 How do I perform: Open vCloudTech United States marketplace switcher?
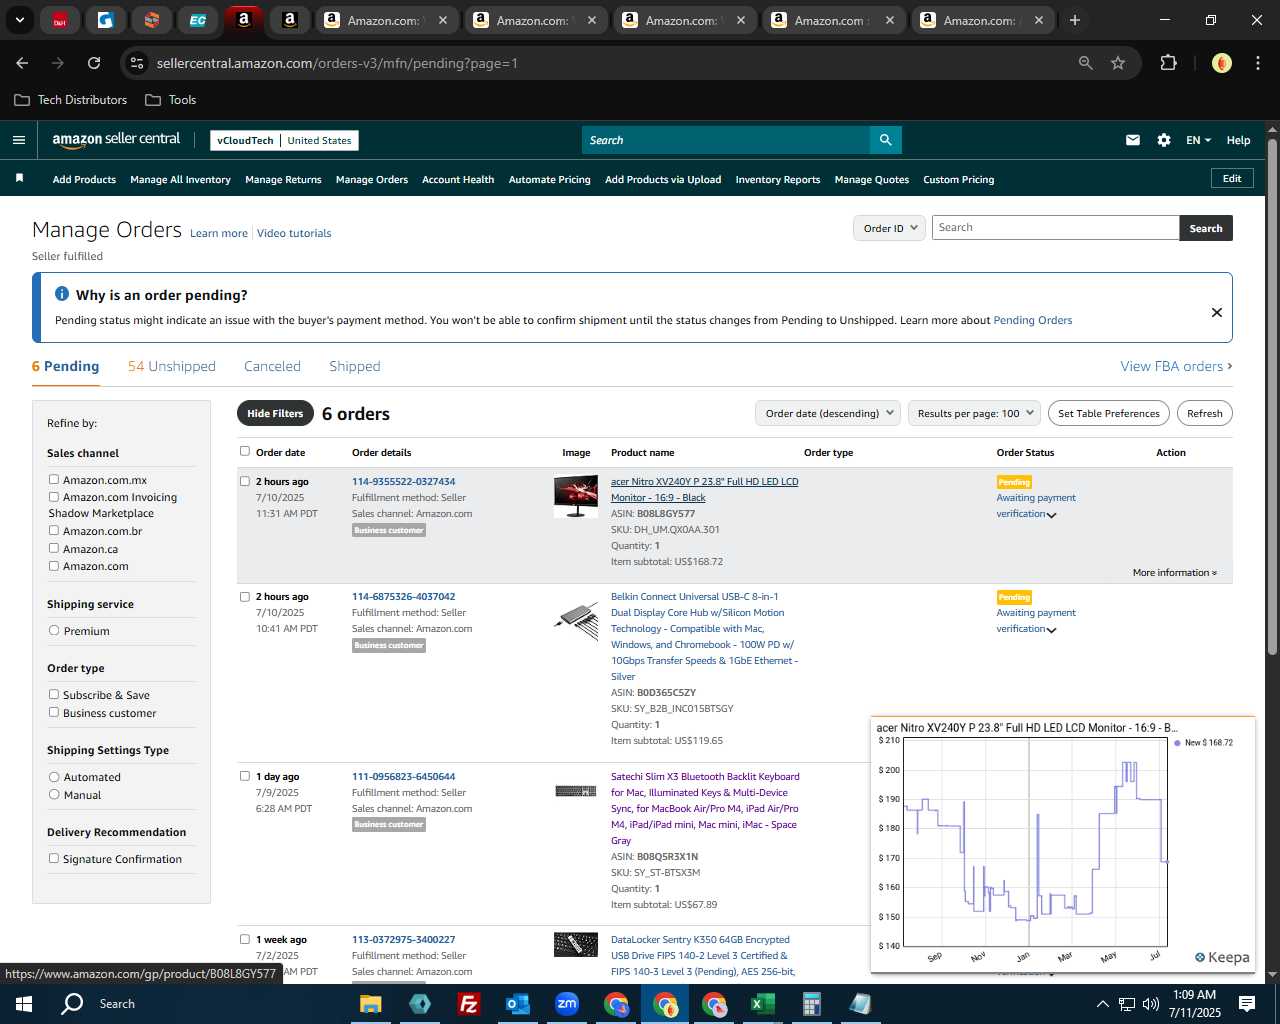point(285,140)
